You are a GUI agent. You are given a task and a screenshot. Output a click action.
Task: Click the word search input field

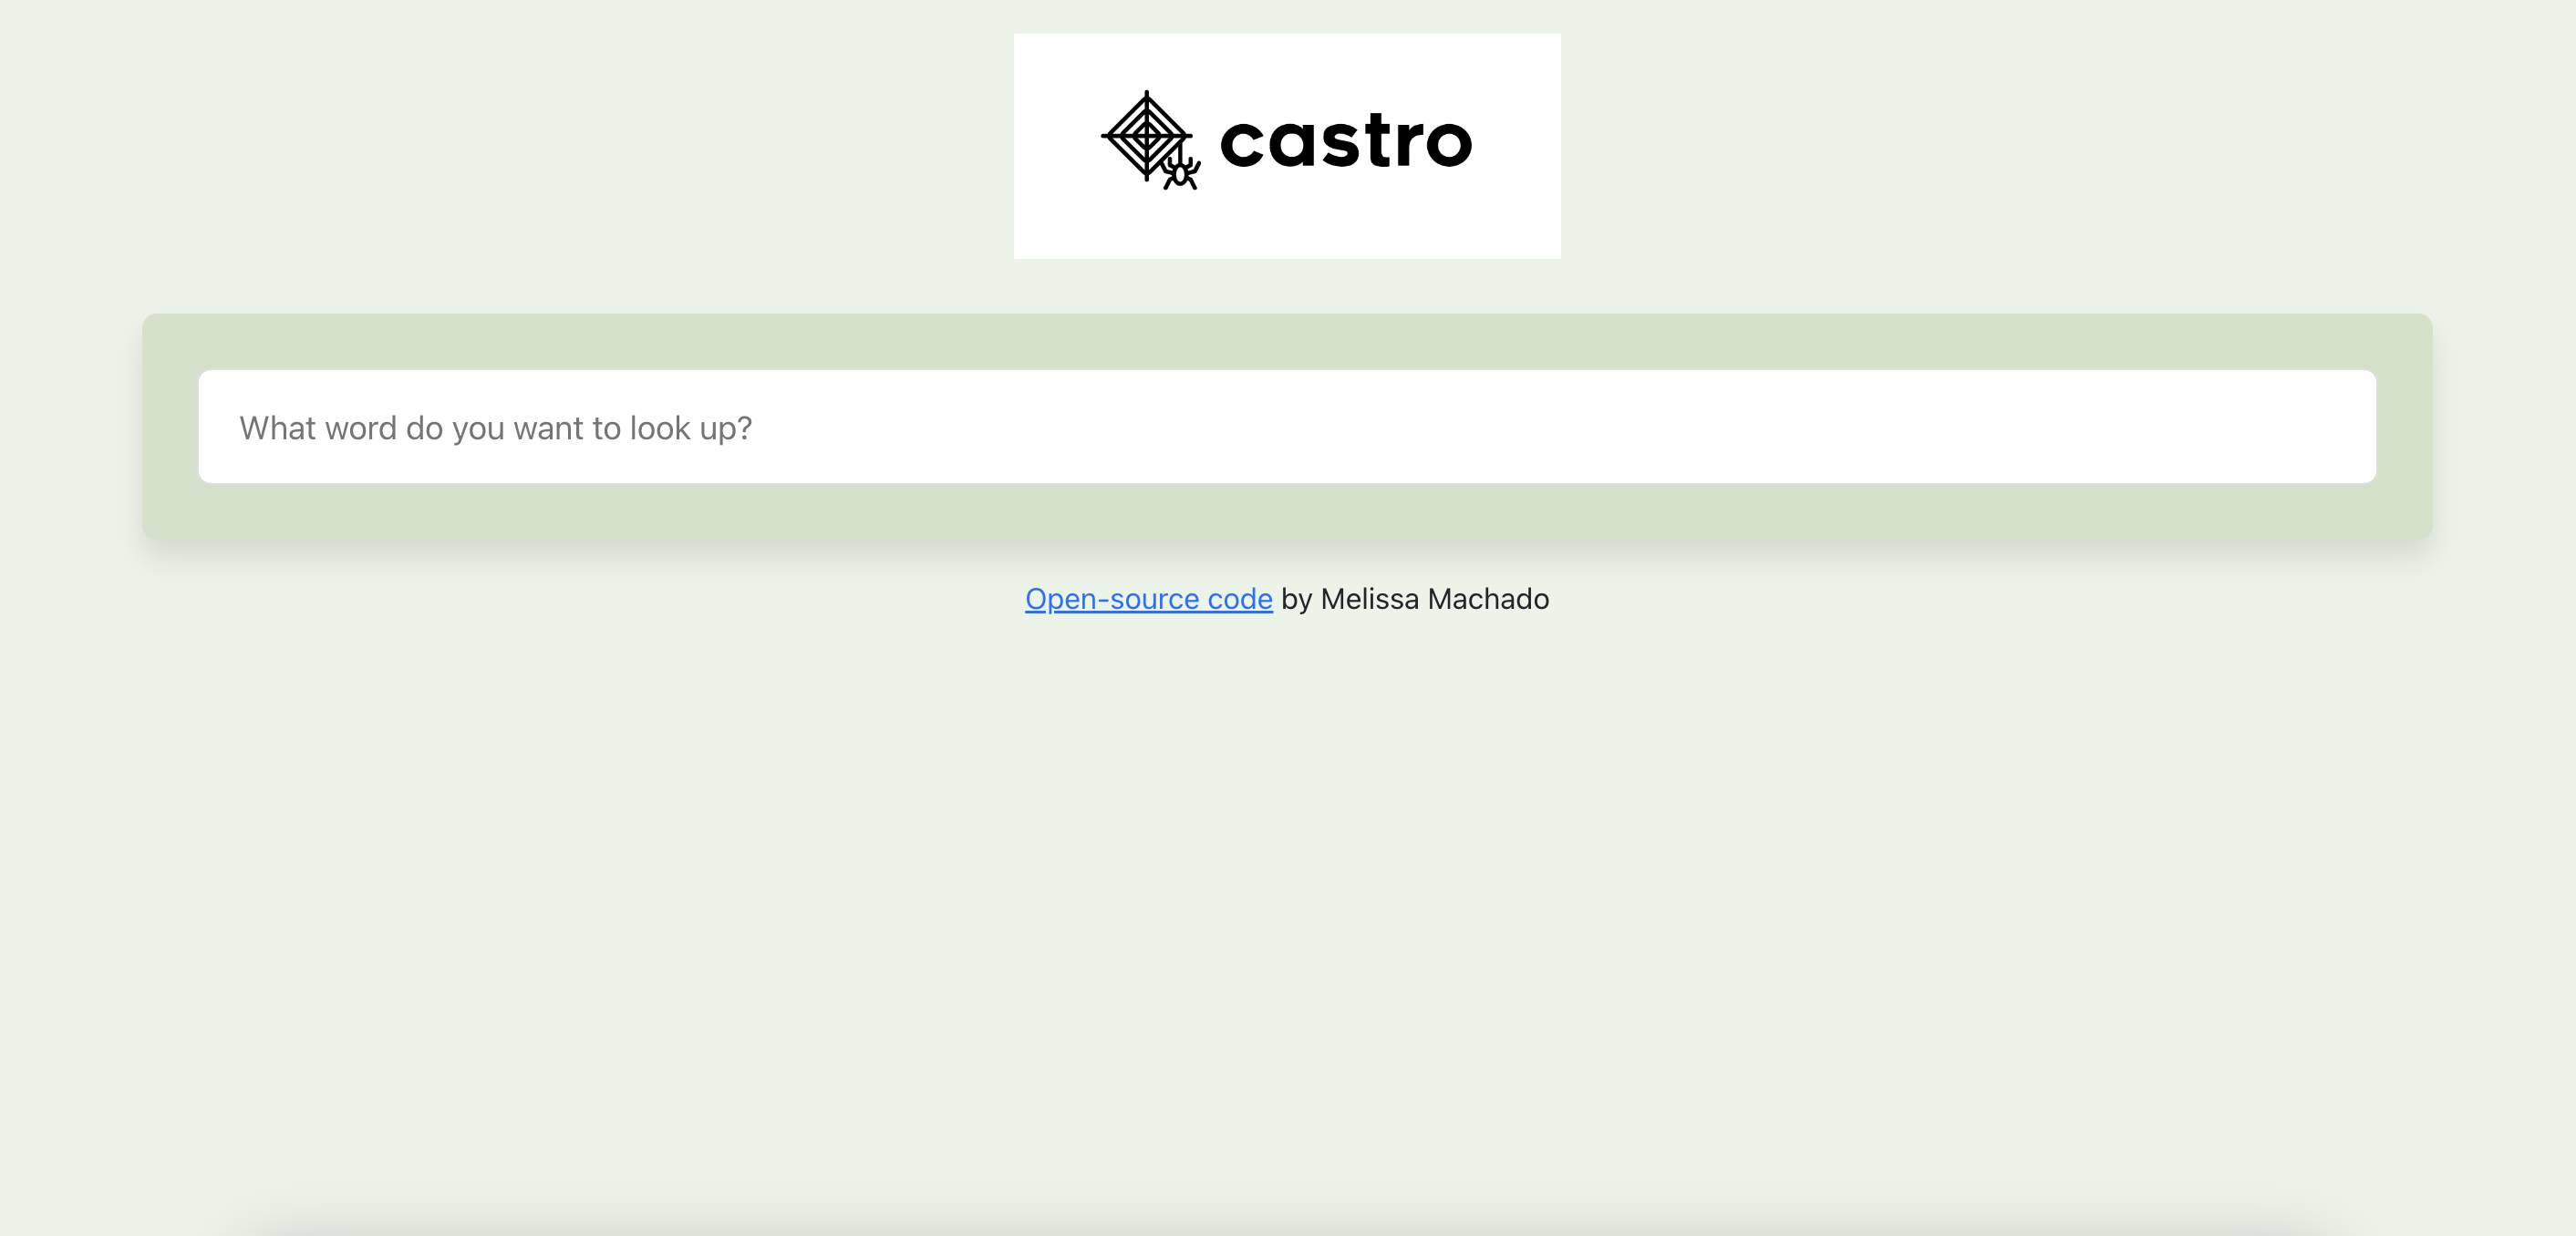coord(1287,427)
